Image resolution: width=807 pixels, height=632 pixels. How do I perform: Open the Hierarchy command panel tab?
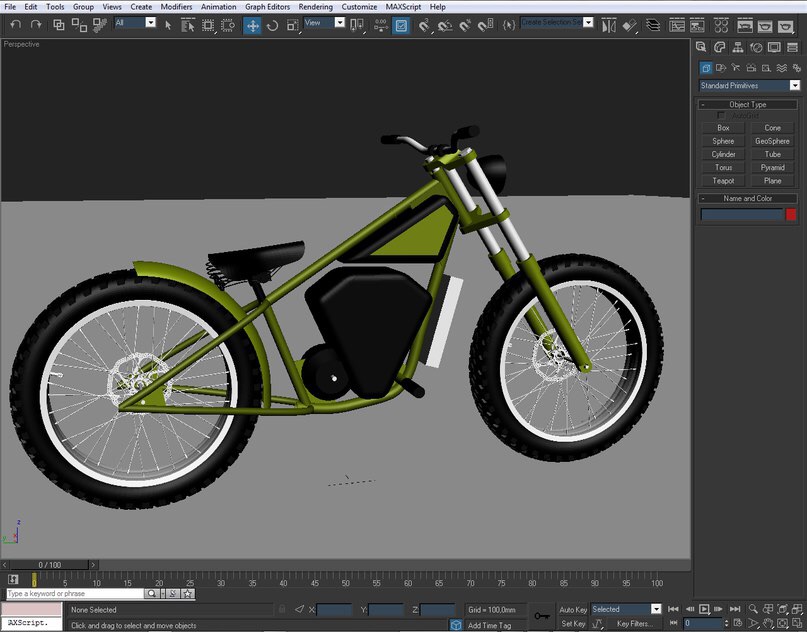(x=739, y=46)
